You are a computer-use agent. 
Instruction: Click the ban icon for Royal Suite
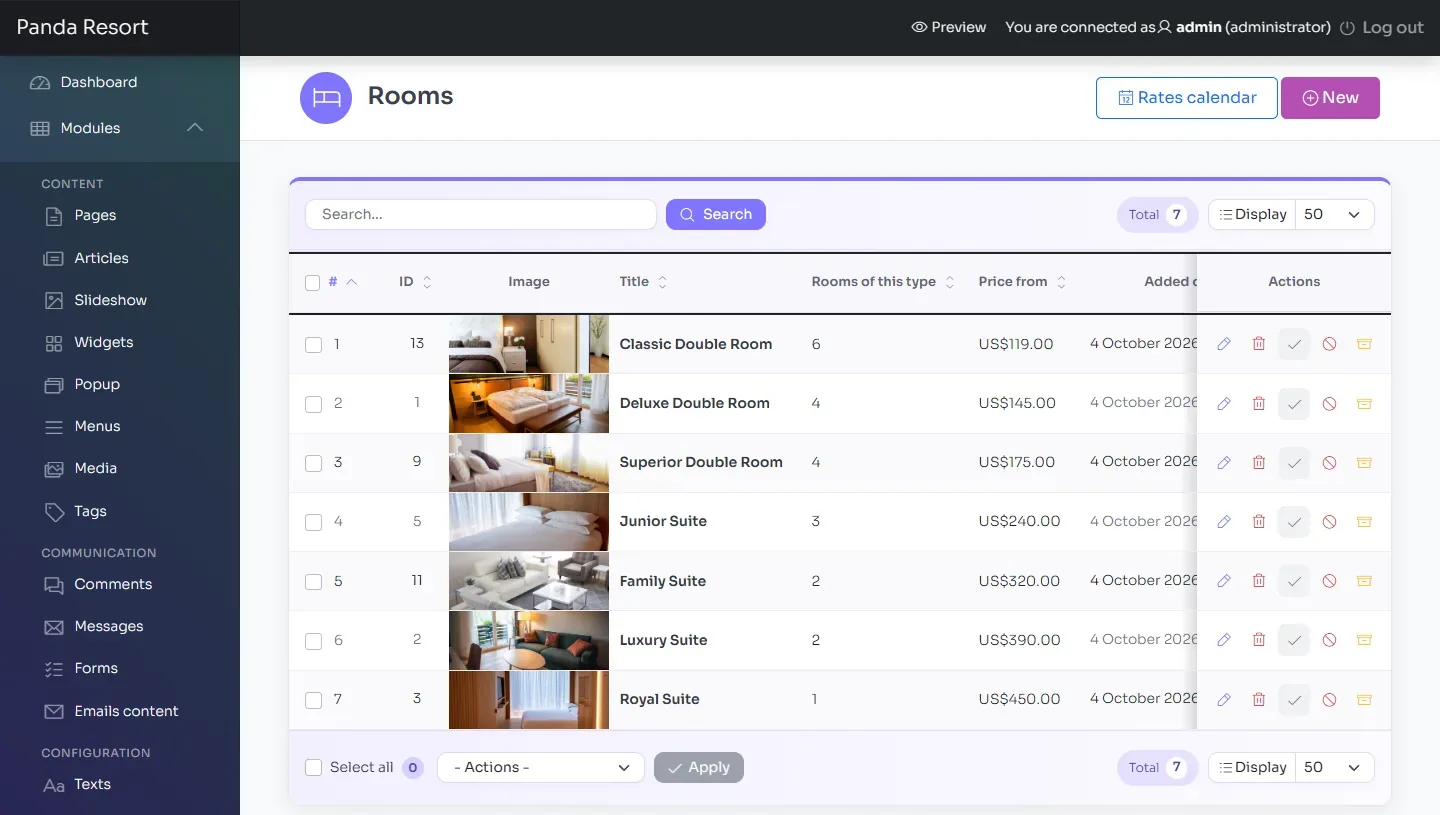click(x=1329, y=700)
